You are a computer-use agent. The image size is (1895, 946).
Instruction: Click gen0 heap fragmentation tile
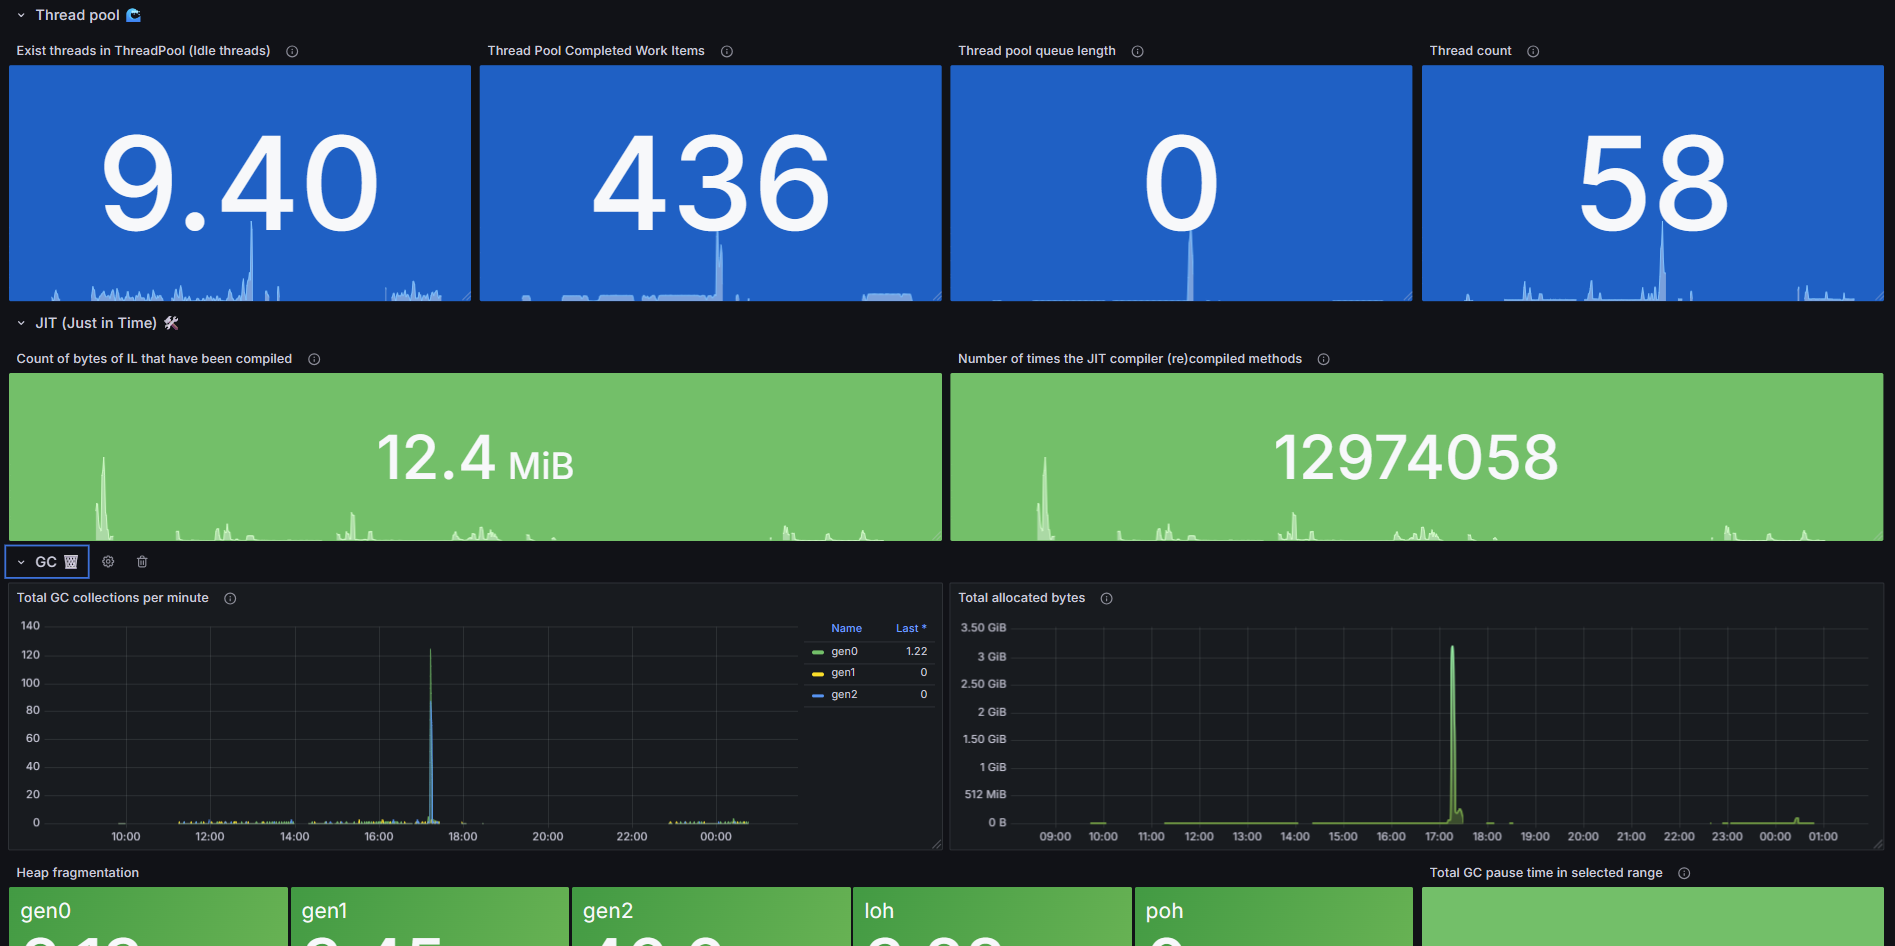tap(148, 916)
